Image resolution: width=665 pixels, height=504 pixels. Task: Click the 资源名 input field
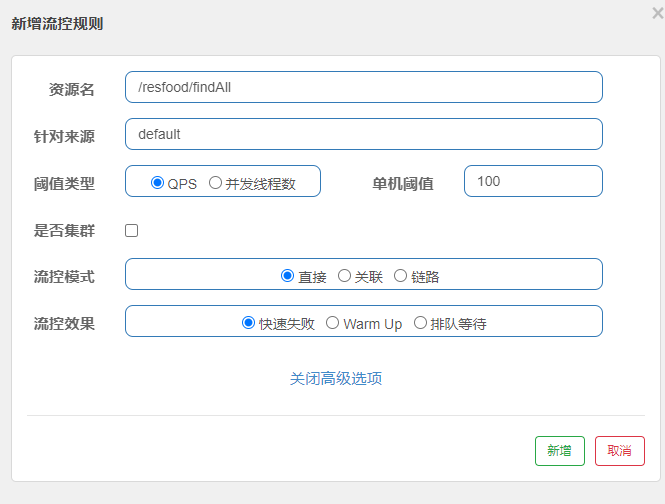point(363,87)
